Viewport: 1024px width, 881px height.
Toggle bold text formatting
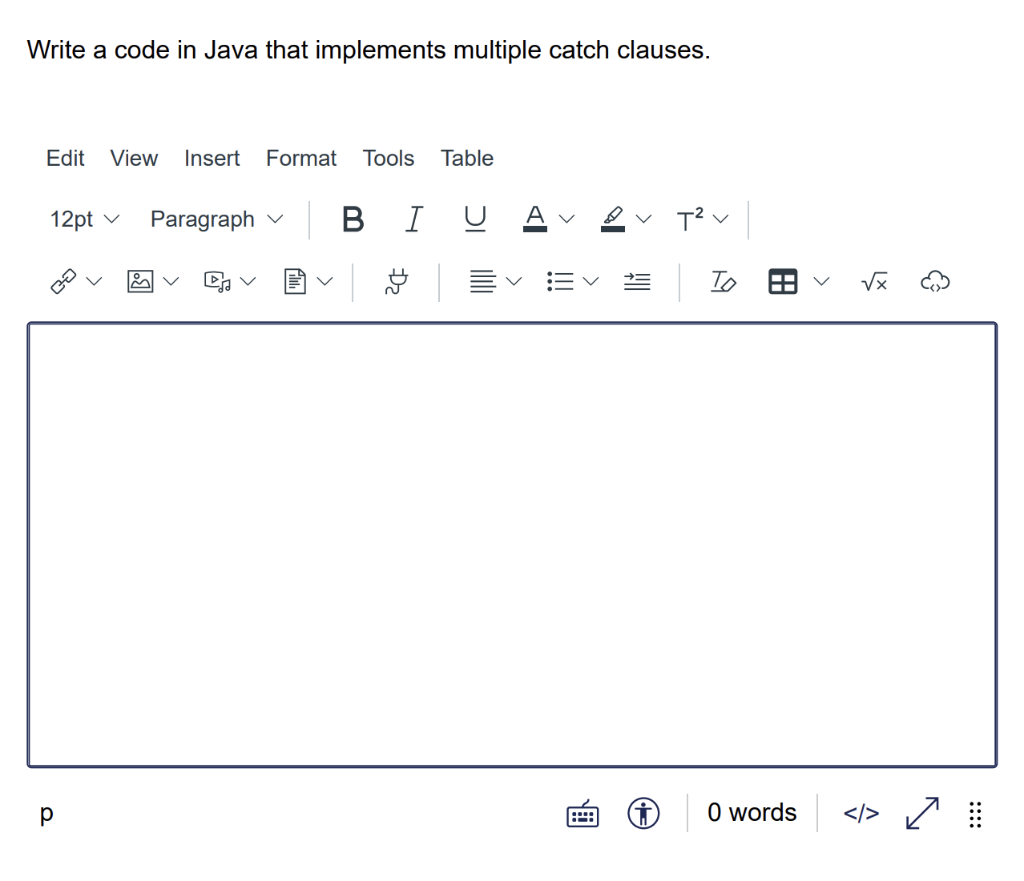coord(352,219)
